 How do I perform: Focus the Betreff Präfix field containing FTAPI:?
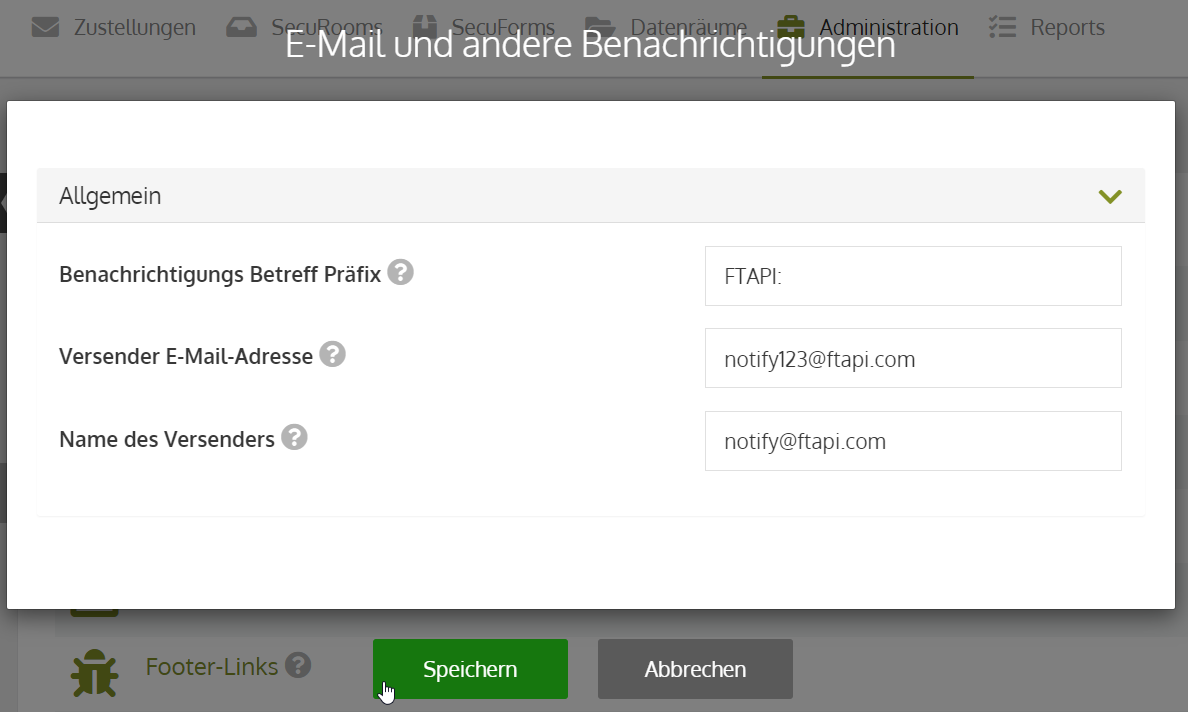pyautogui.click(x=913, y=276)
